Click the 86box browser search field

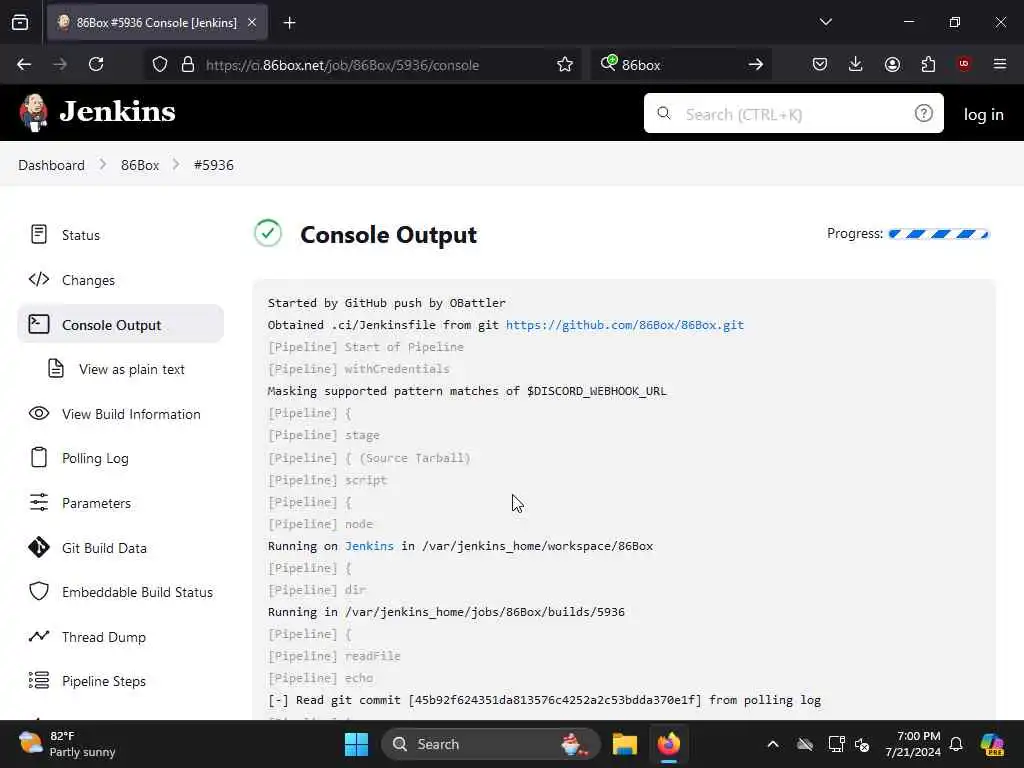pyautogui.click(x=679, y=65)
